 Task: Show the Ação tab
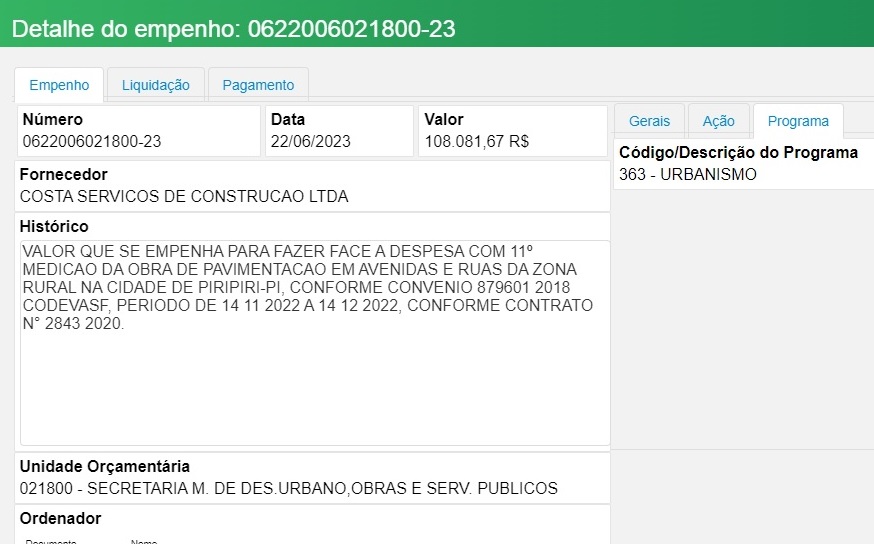pos(718,121)
